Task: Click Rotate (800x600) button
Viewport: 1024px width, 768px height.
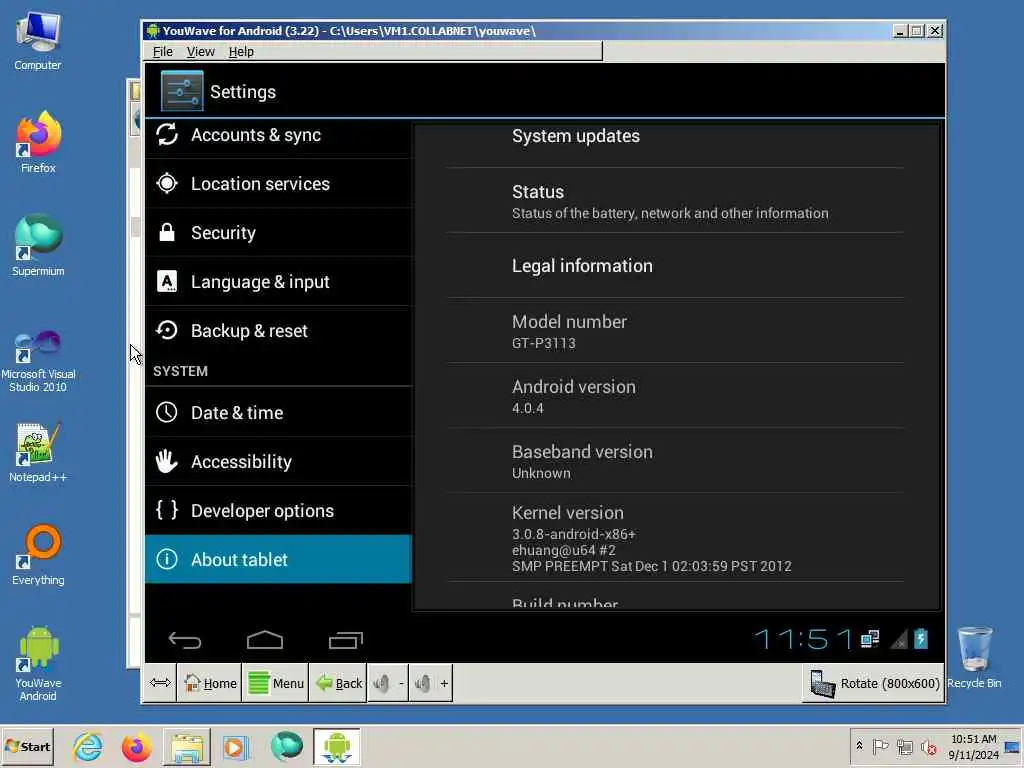Action: point(874,683)
